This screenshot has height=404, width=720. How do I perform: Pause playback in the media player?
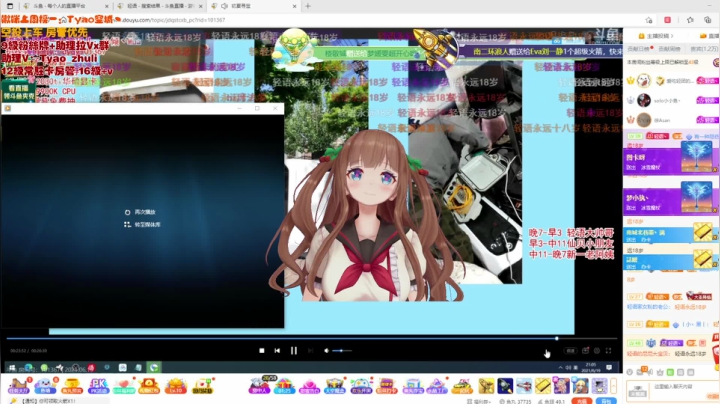coord(293,351)
